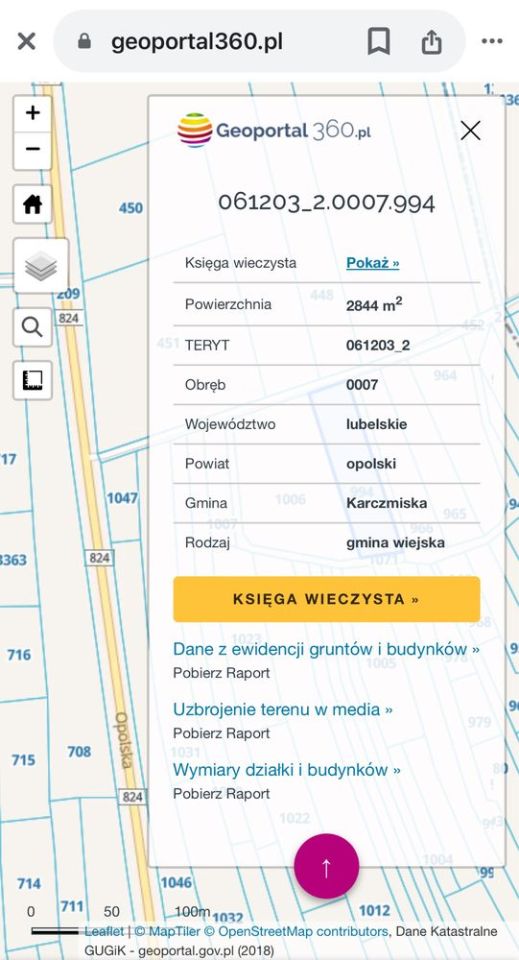Click the Gmina value Karczmiska
The image size is (519, 960).
point(386,503)
